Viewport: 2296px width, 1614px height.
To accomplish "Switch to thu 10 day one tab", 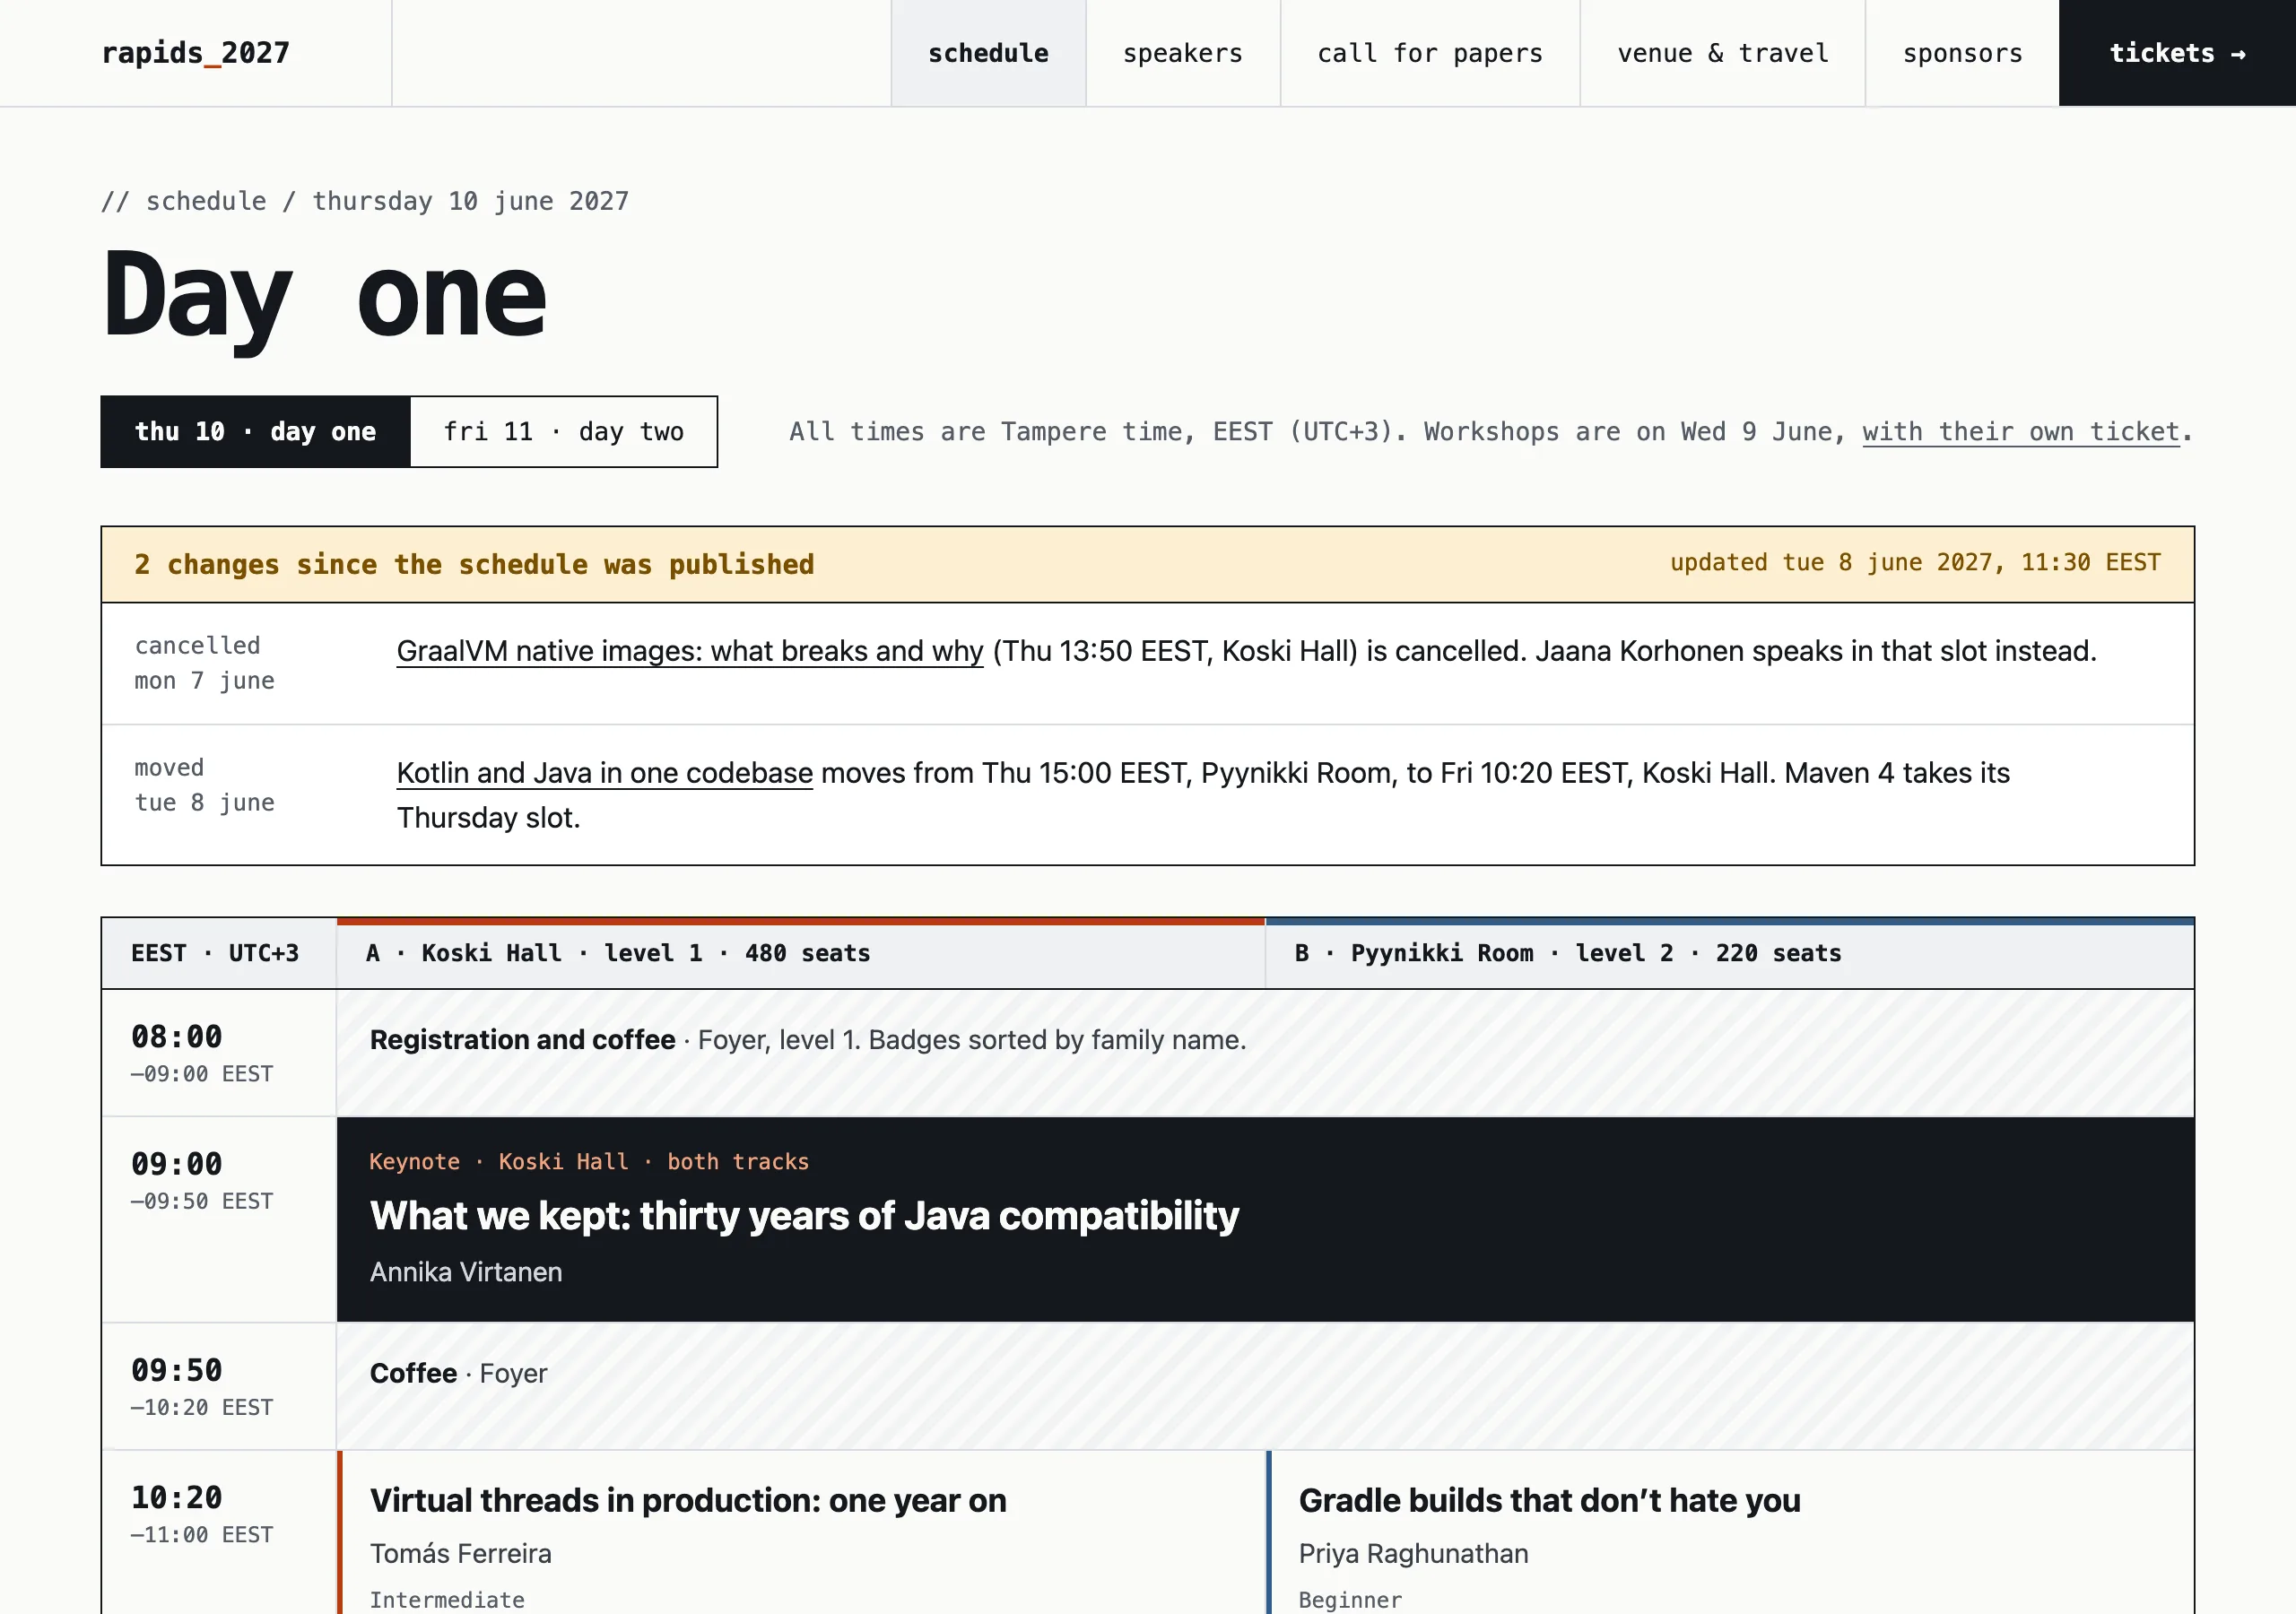I will 255,432.
